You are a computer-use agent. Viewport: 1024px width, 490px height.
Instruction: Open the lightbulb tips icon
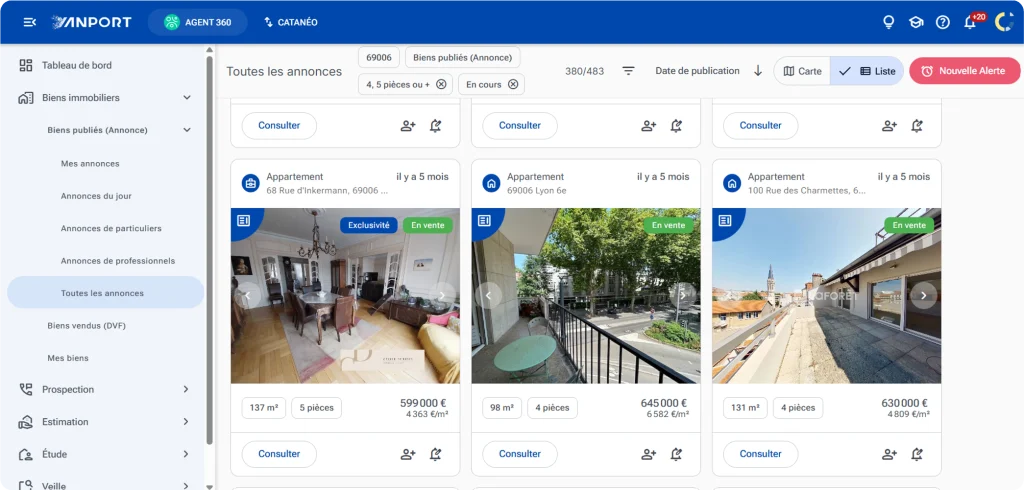pyautogui.click(x=888, y=22)
